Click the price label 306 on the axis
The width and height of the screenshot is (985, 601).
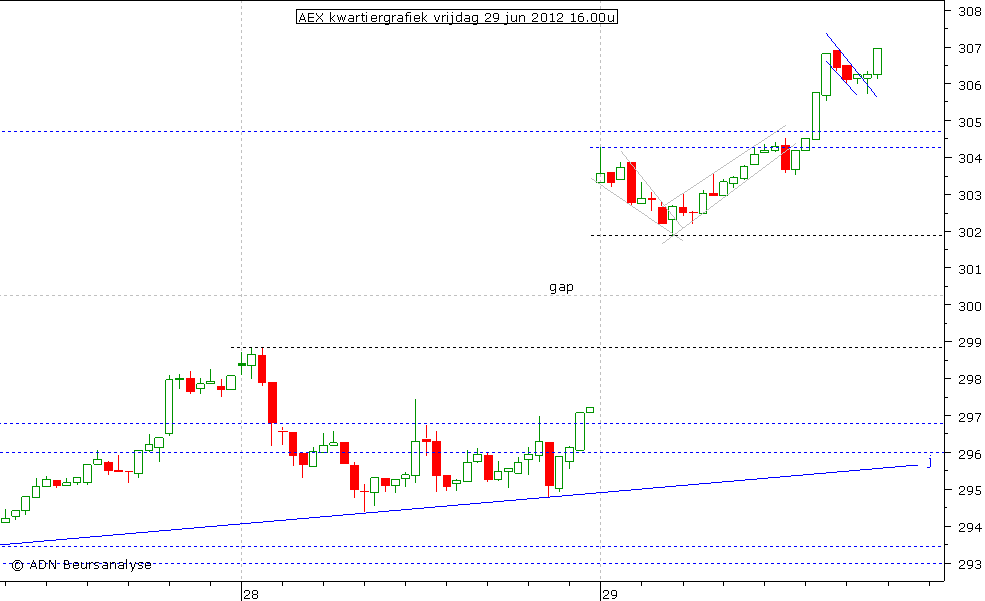970,85
